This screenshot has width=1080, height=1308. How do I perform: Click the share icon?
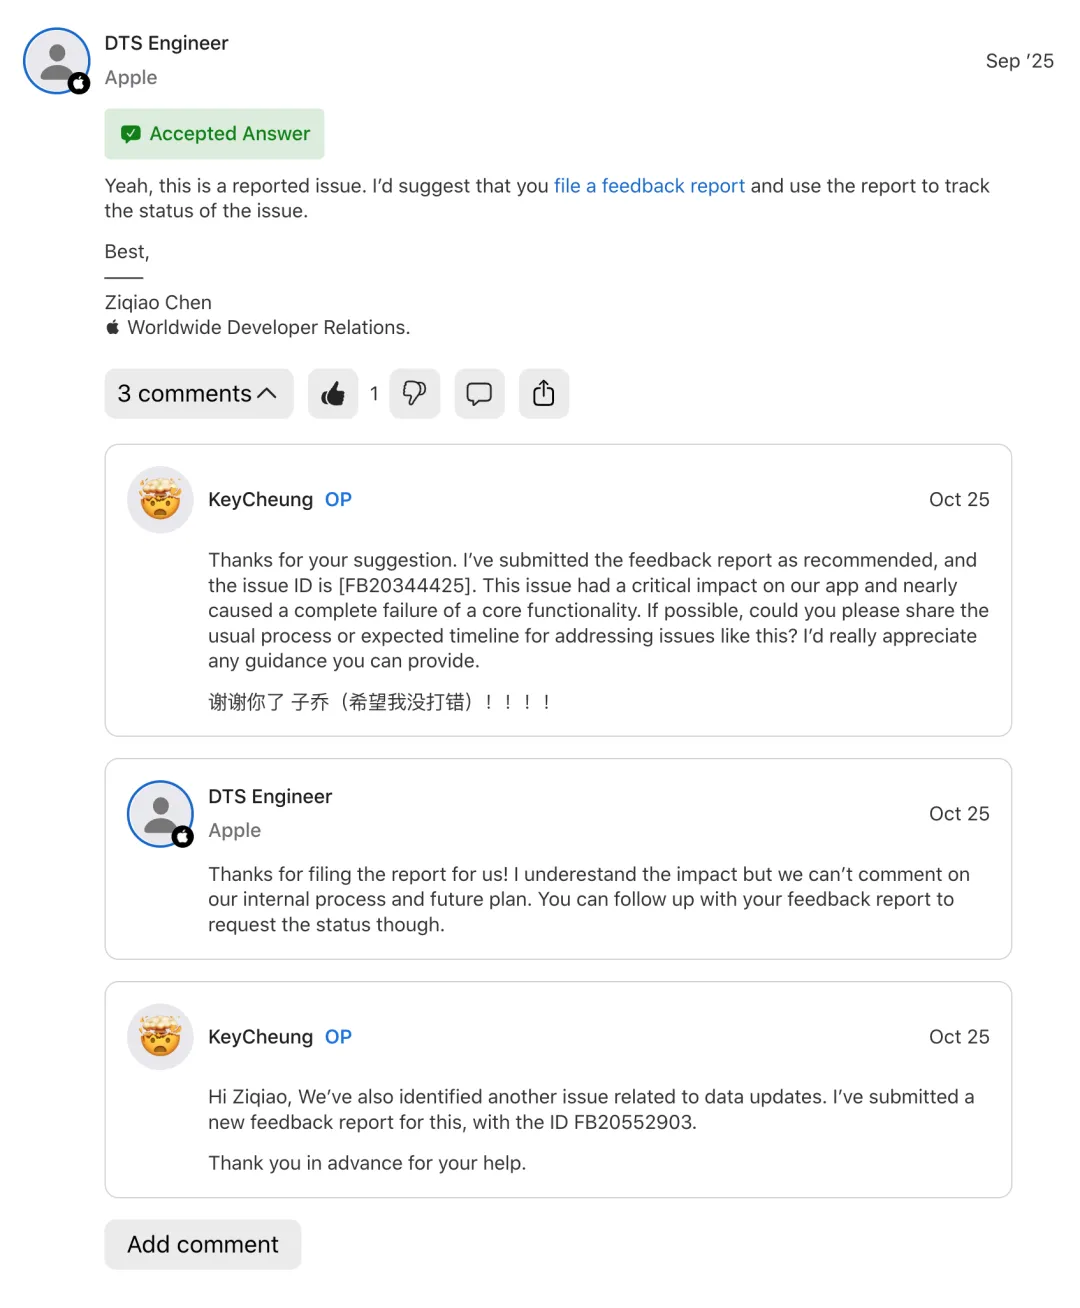pyautogui.click(x=543, y=394)
